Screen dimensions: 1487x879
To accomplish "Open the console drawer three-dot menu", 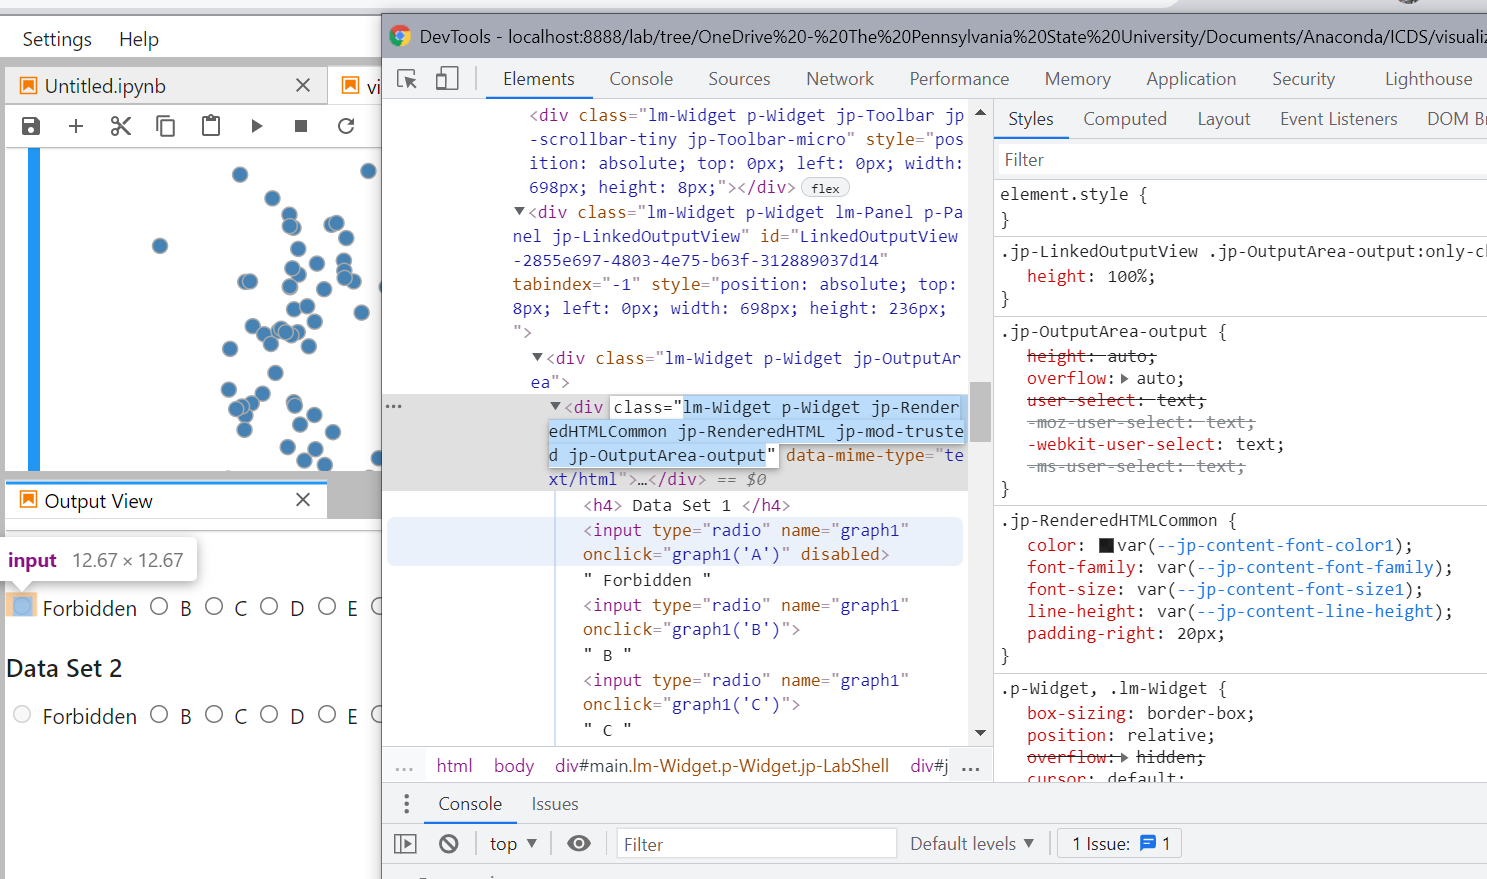I will 406,804.
